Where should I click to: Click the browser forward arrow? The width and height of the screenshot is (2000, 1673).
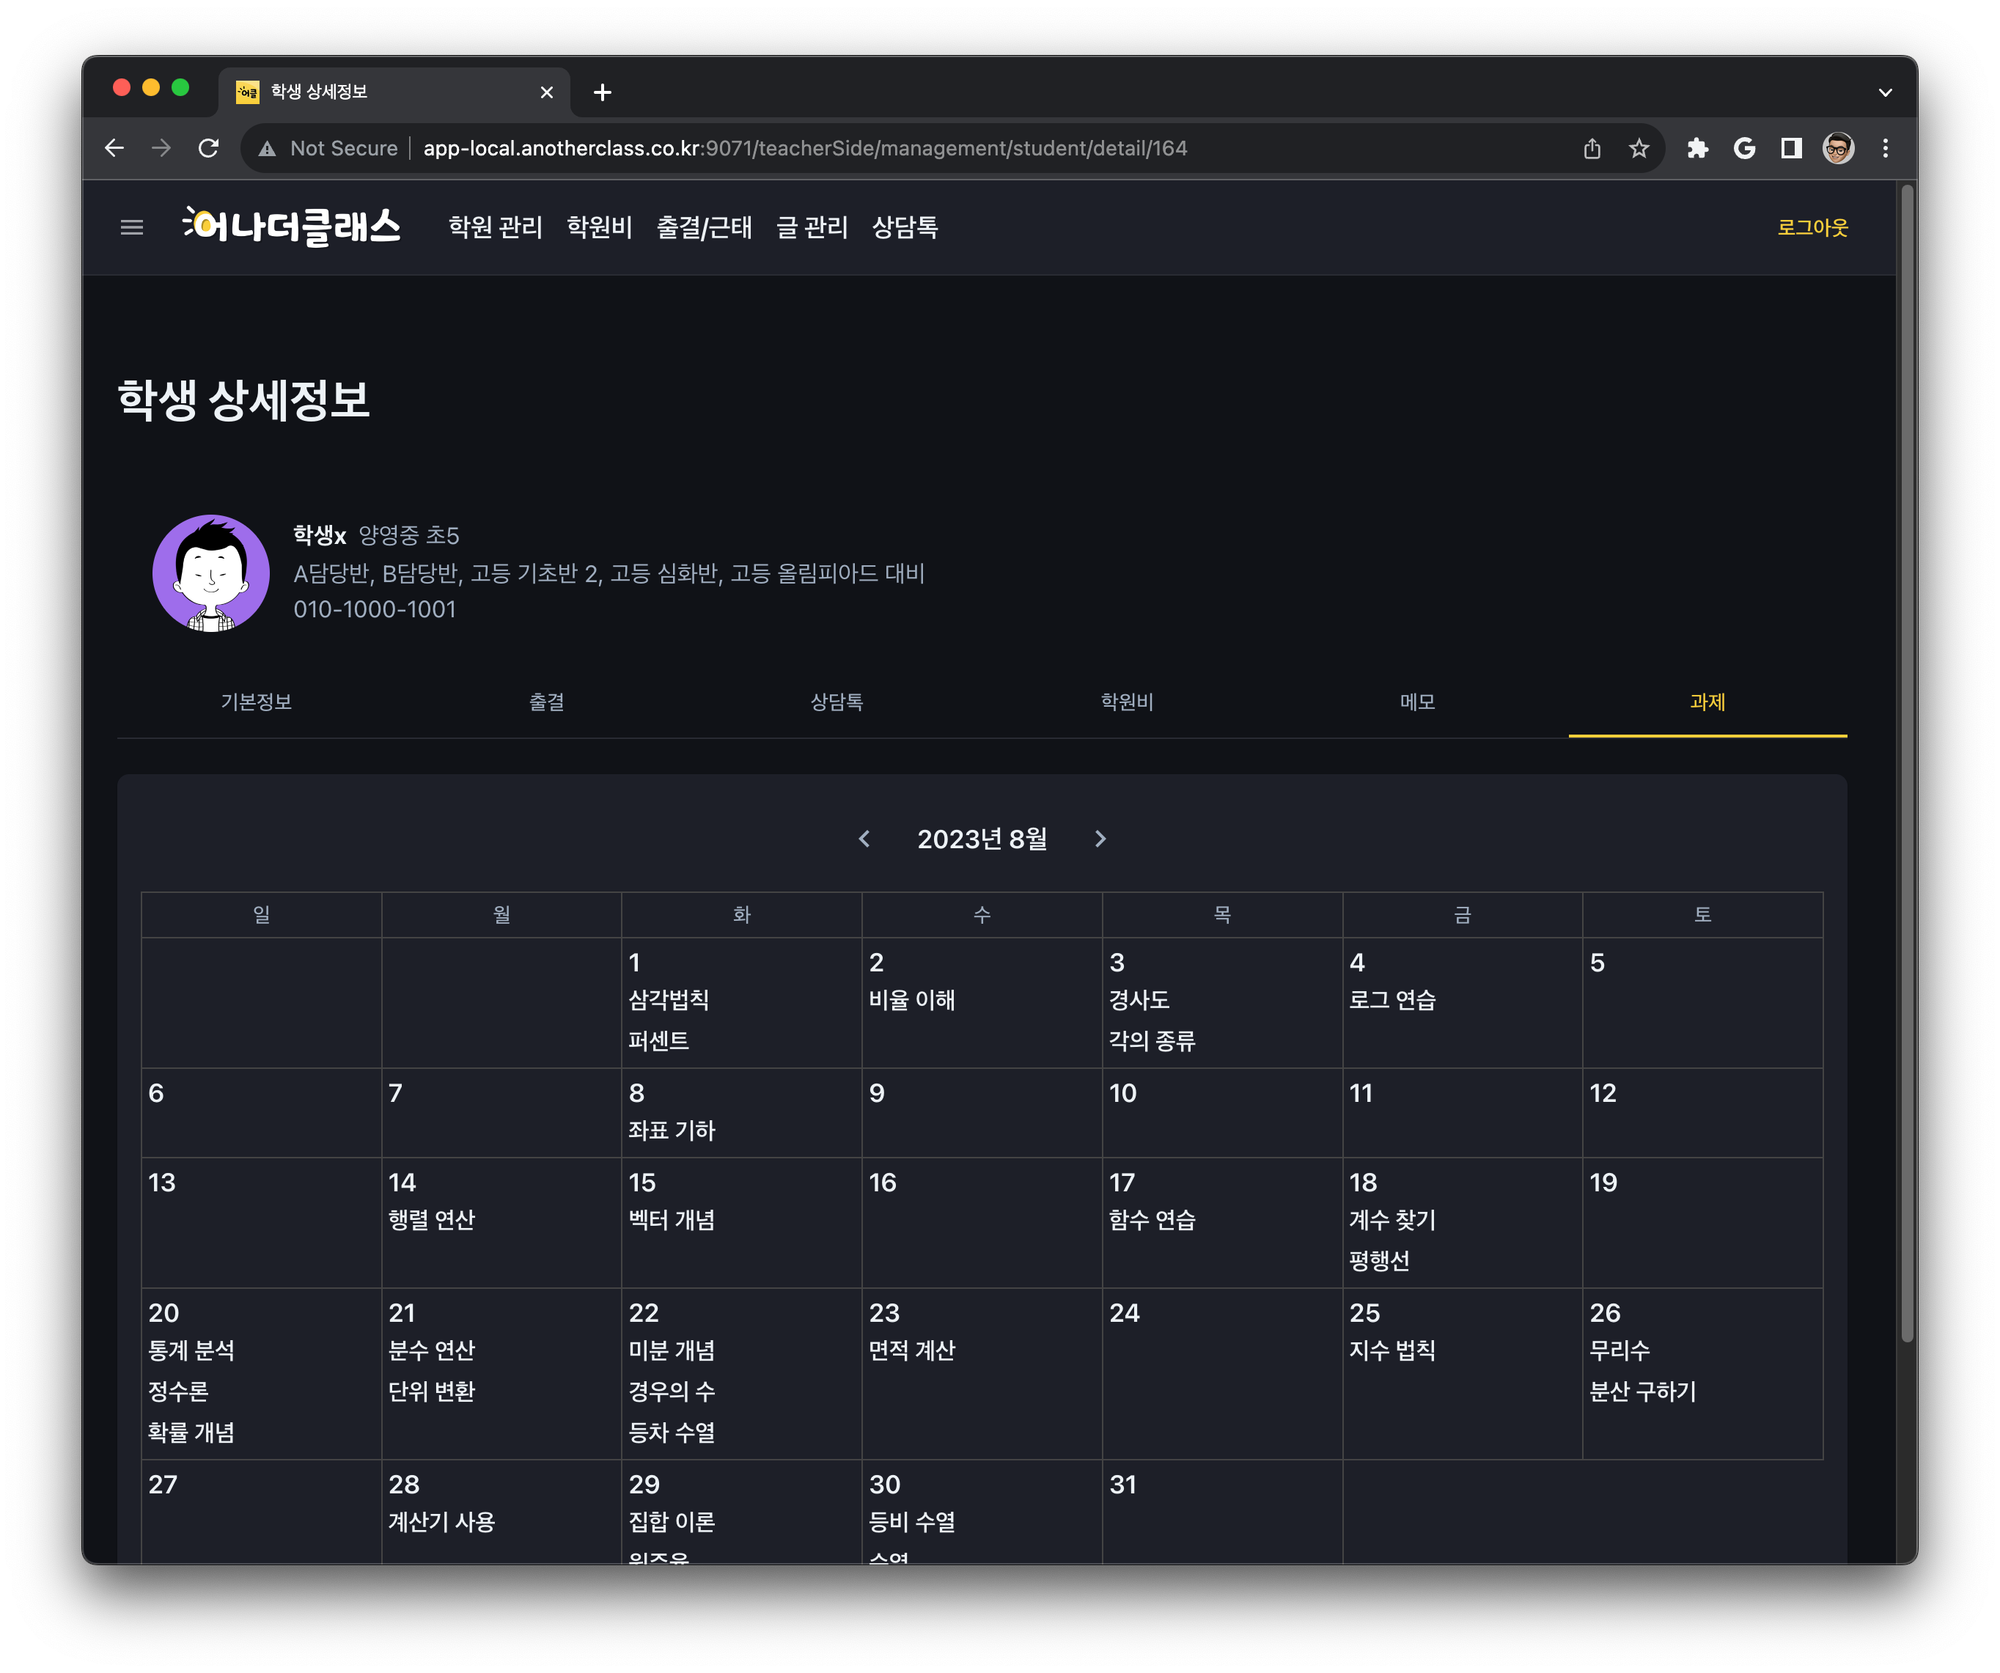(161, 148)
